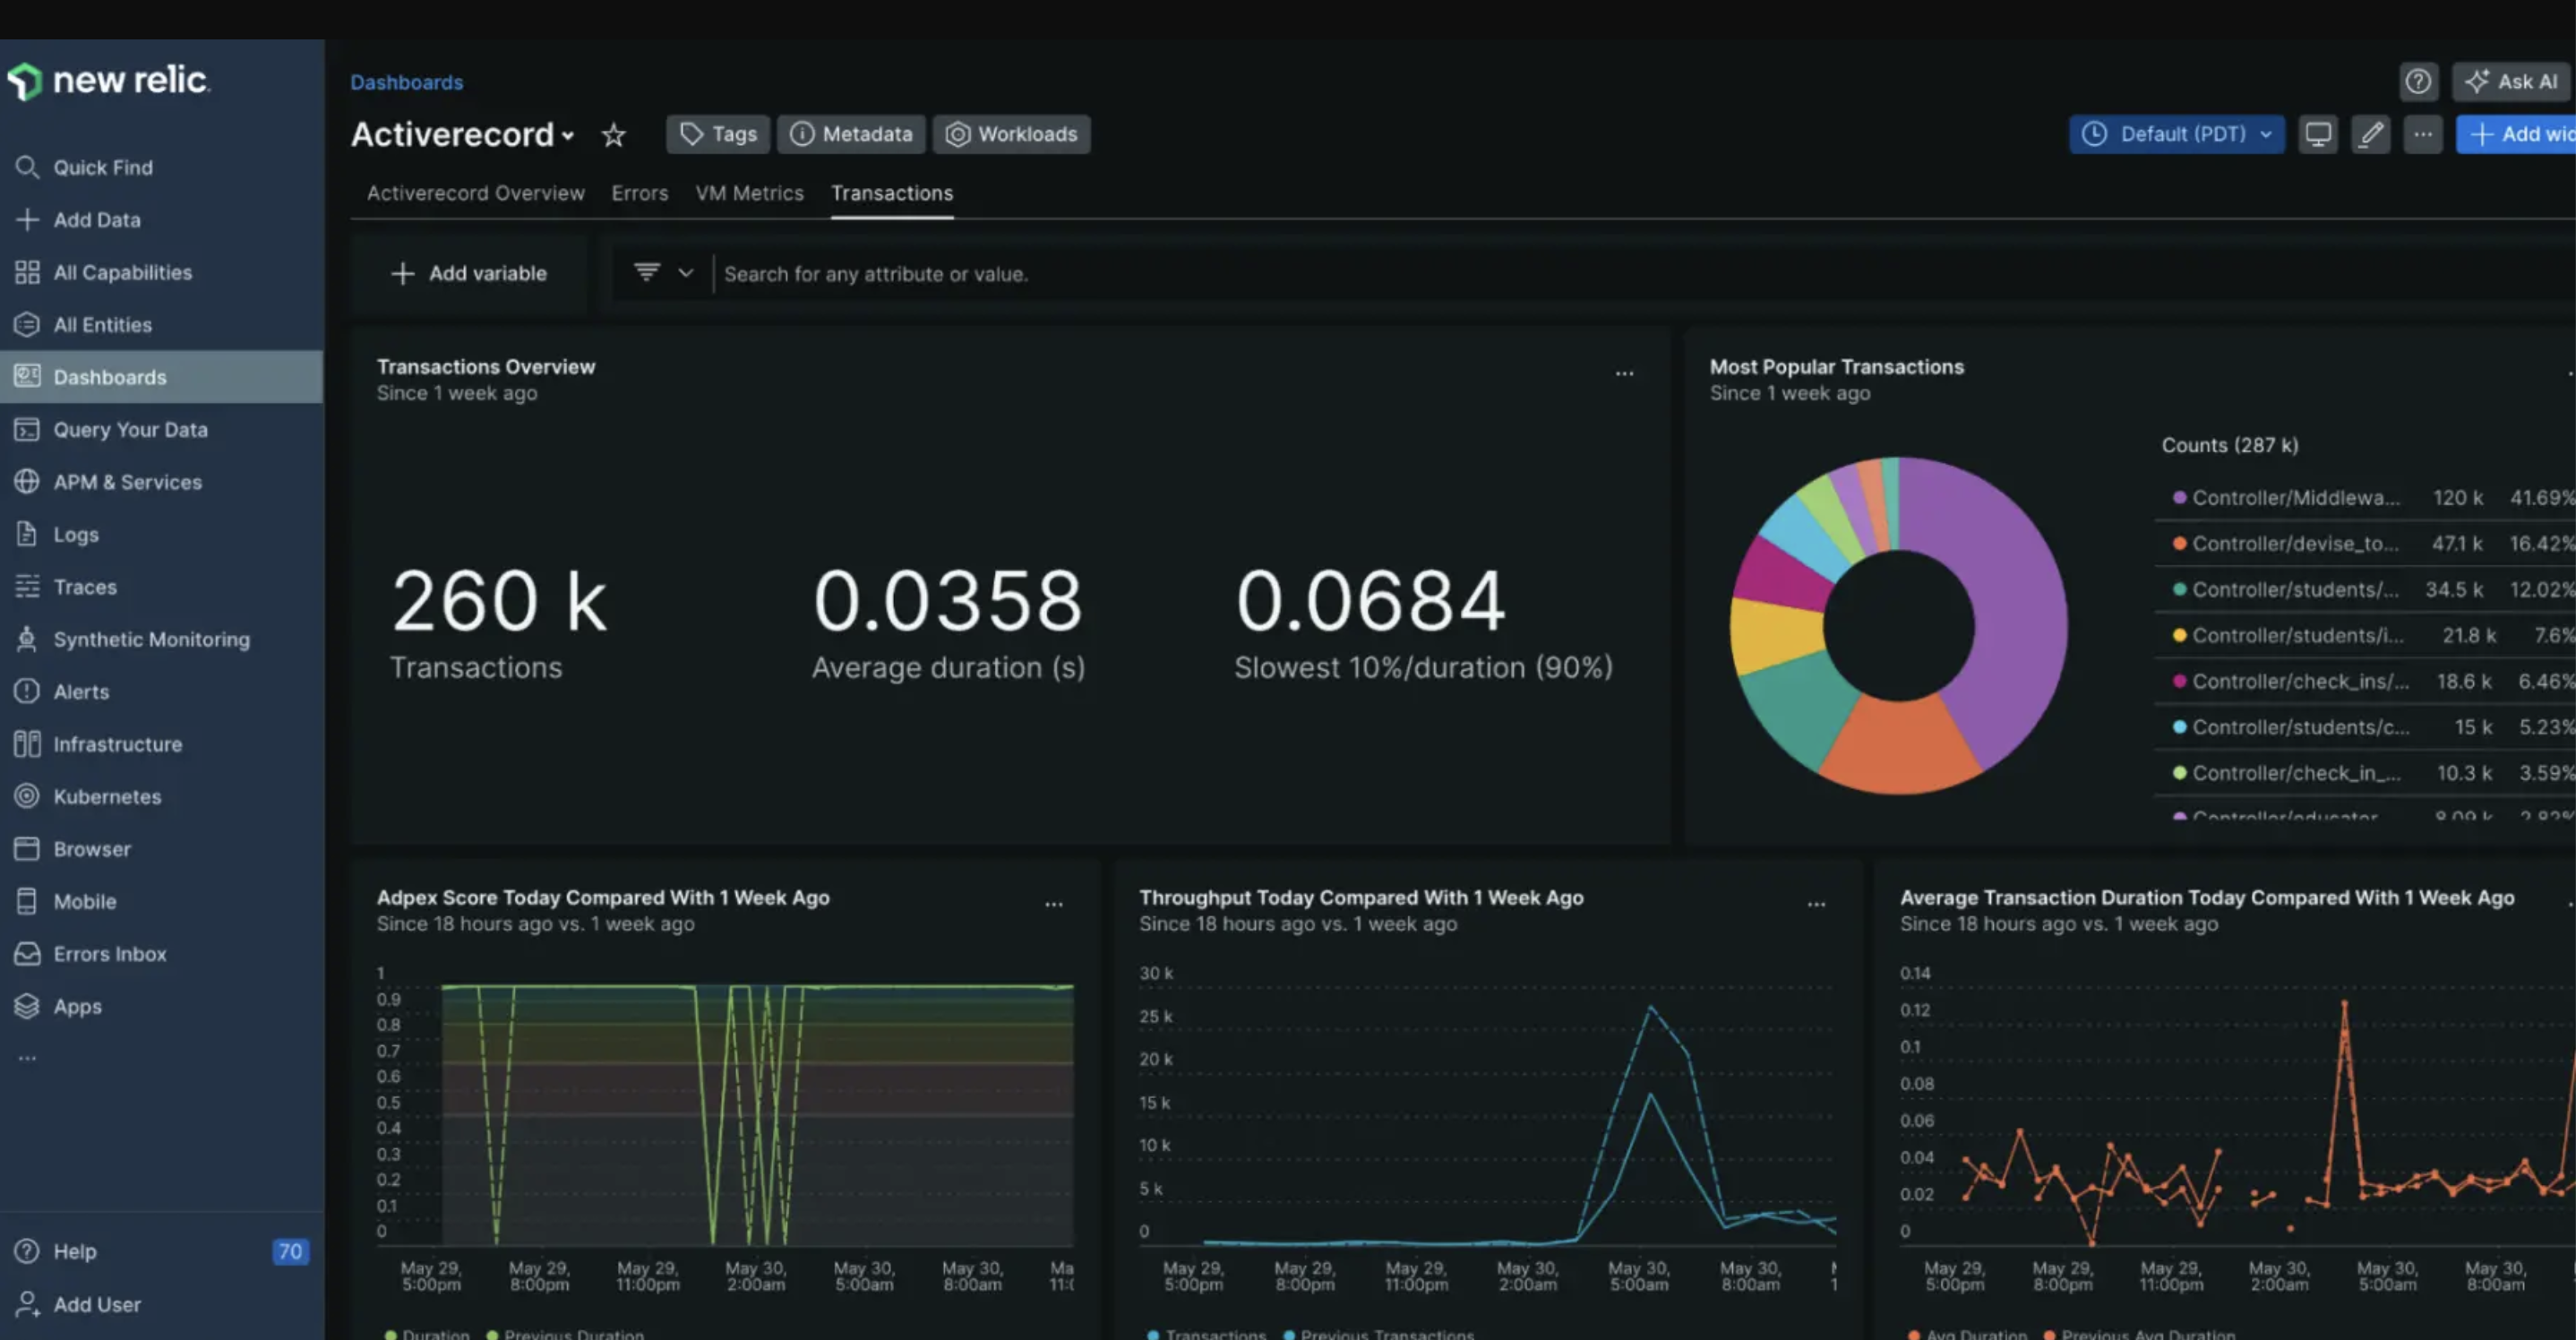The height and width of the screenshot is (1340, 2576).
Task: Switch to the Errors tab
Action: click(x=640, y=193)
